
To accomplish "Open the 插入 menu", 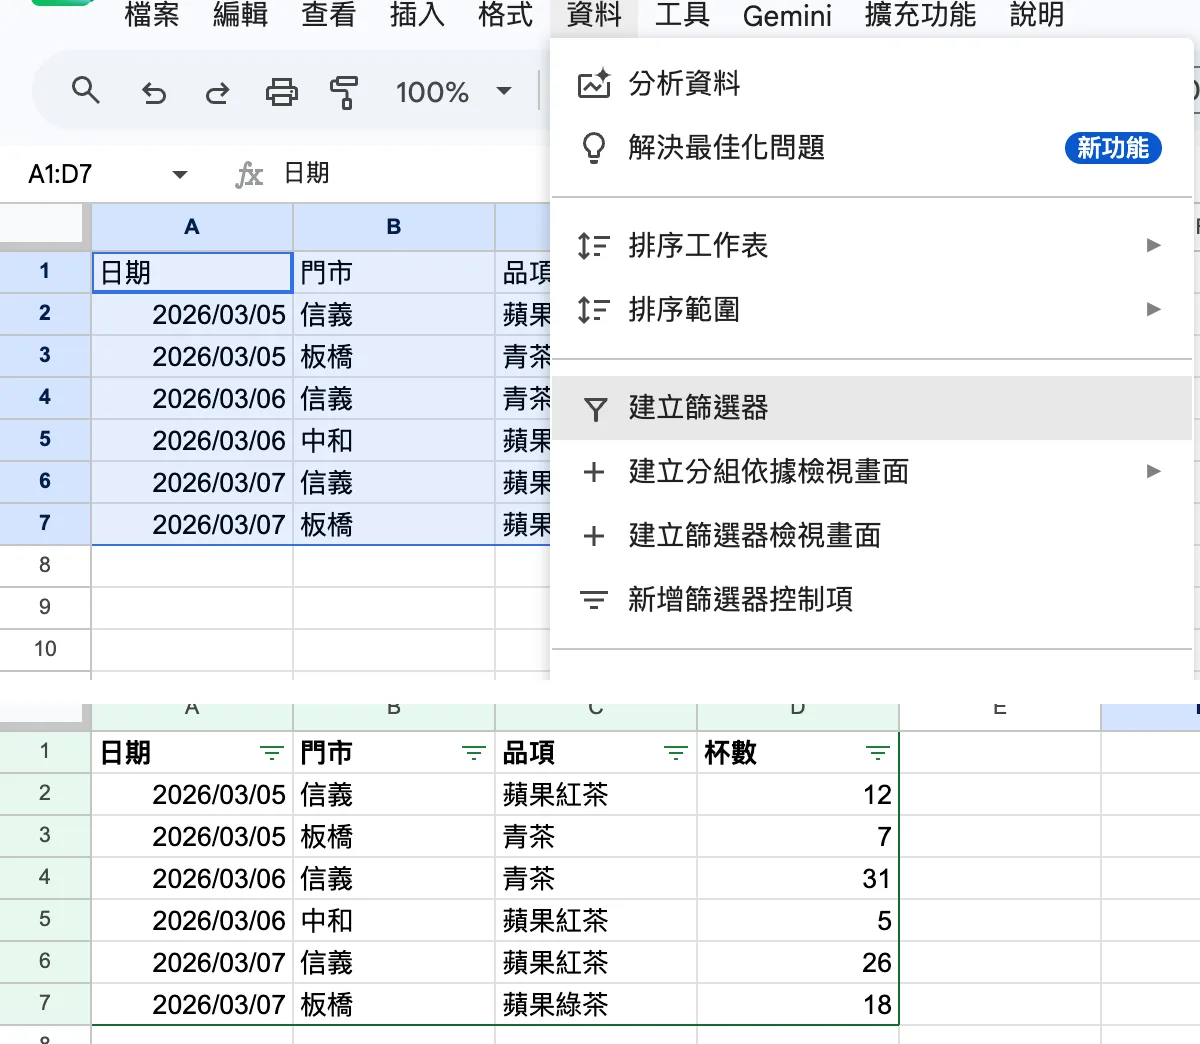I will click(x=416, y=15).
